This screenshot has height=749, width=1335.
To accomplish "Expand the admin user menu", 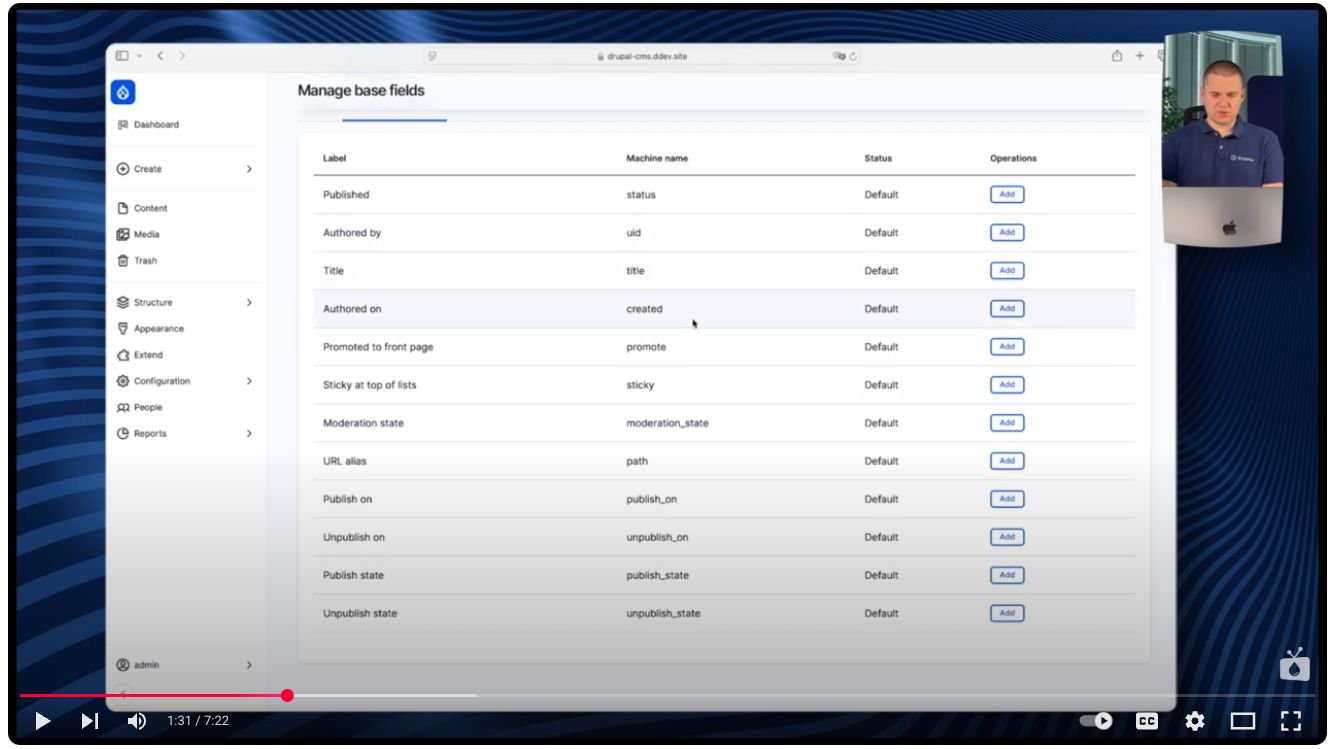I will [x=249, y=665].
